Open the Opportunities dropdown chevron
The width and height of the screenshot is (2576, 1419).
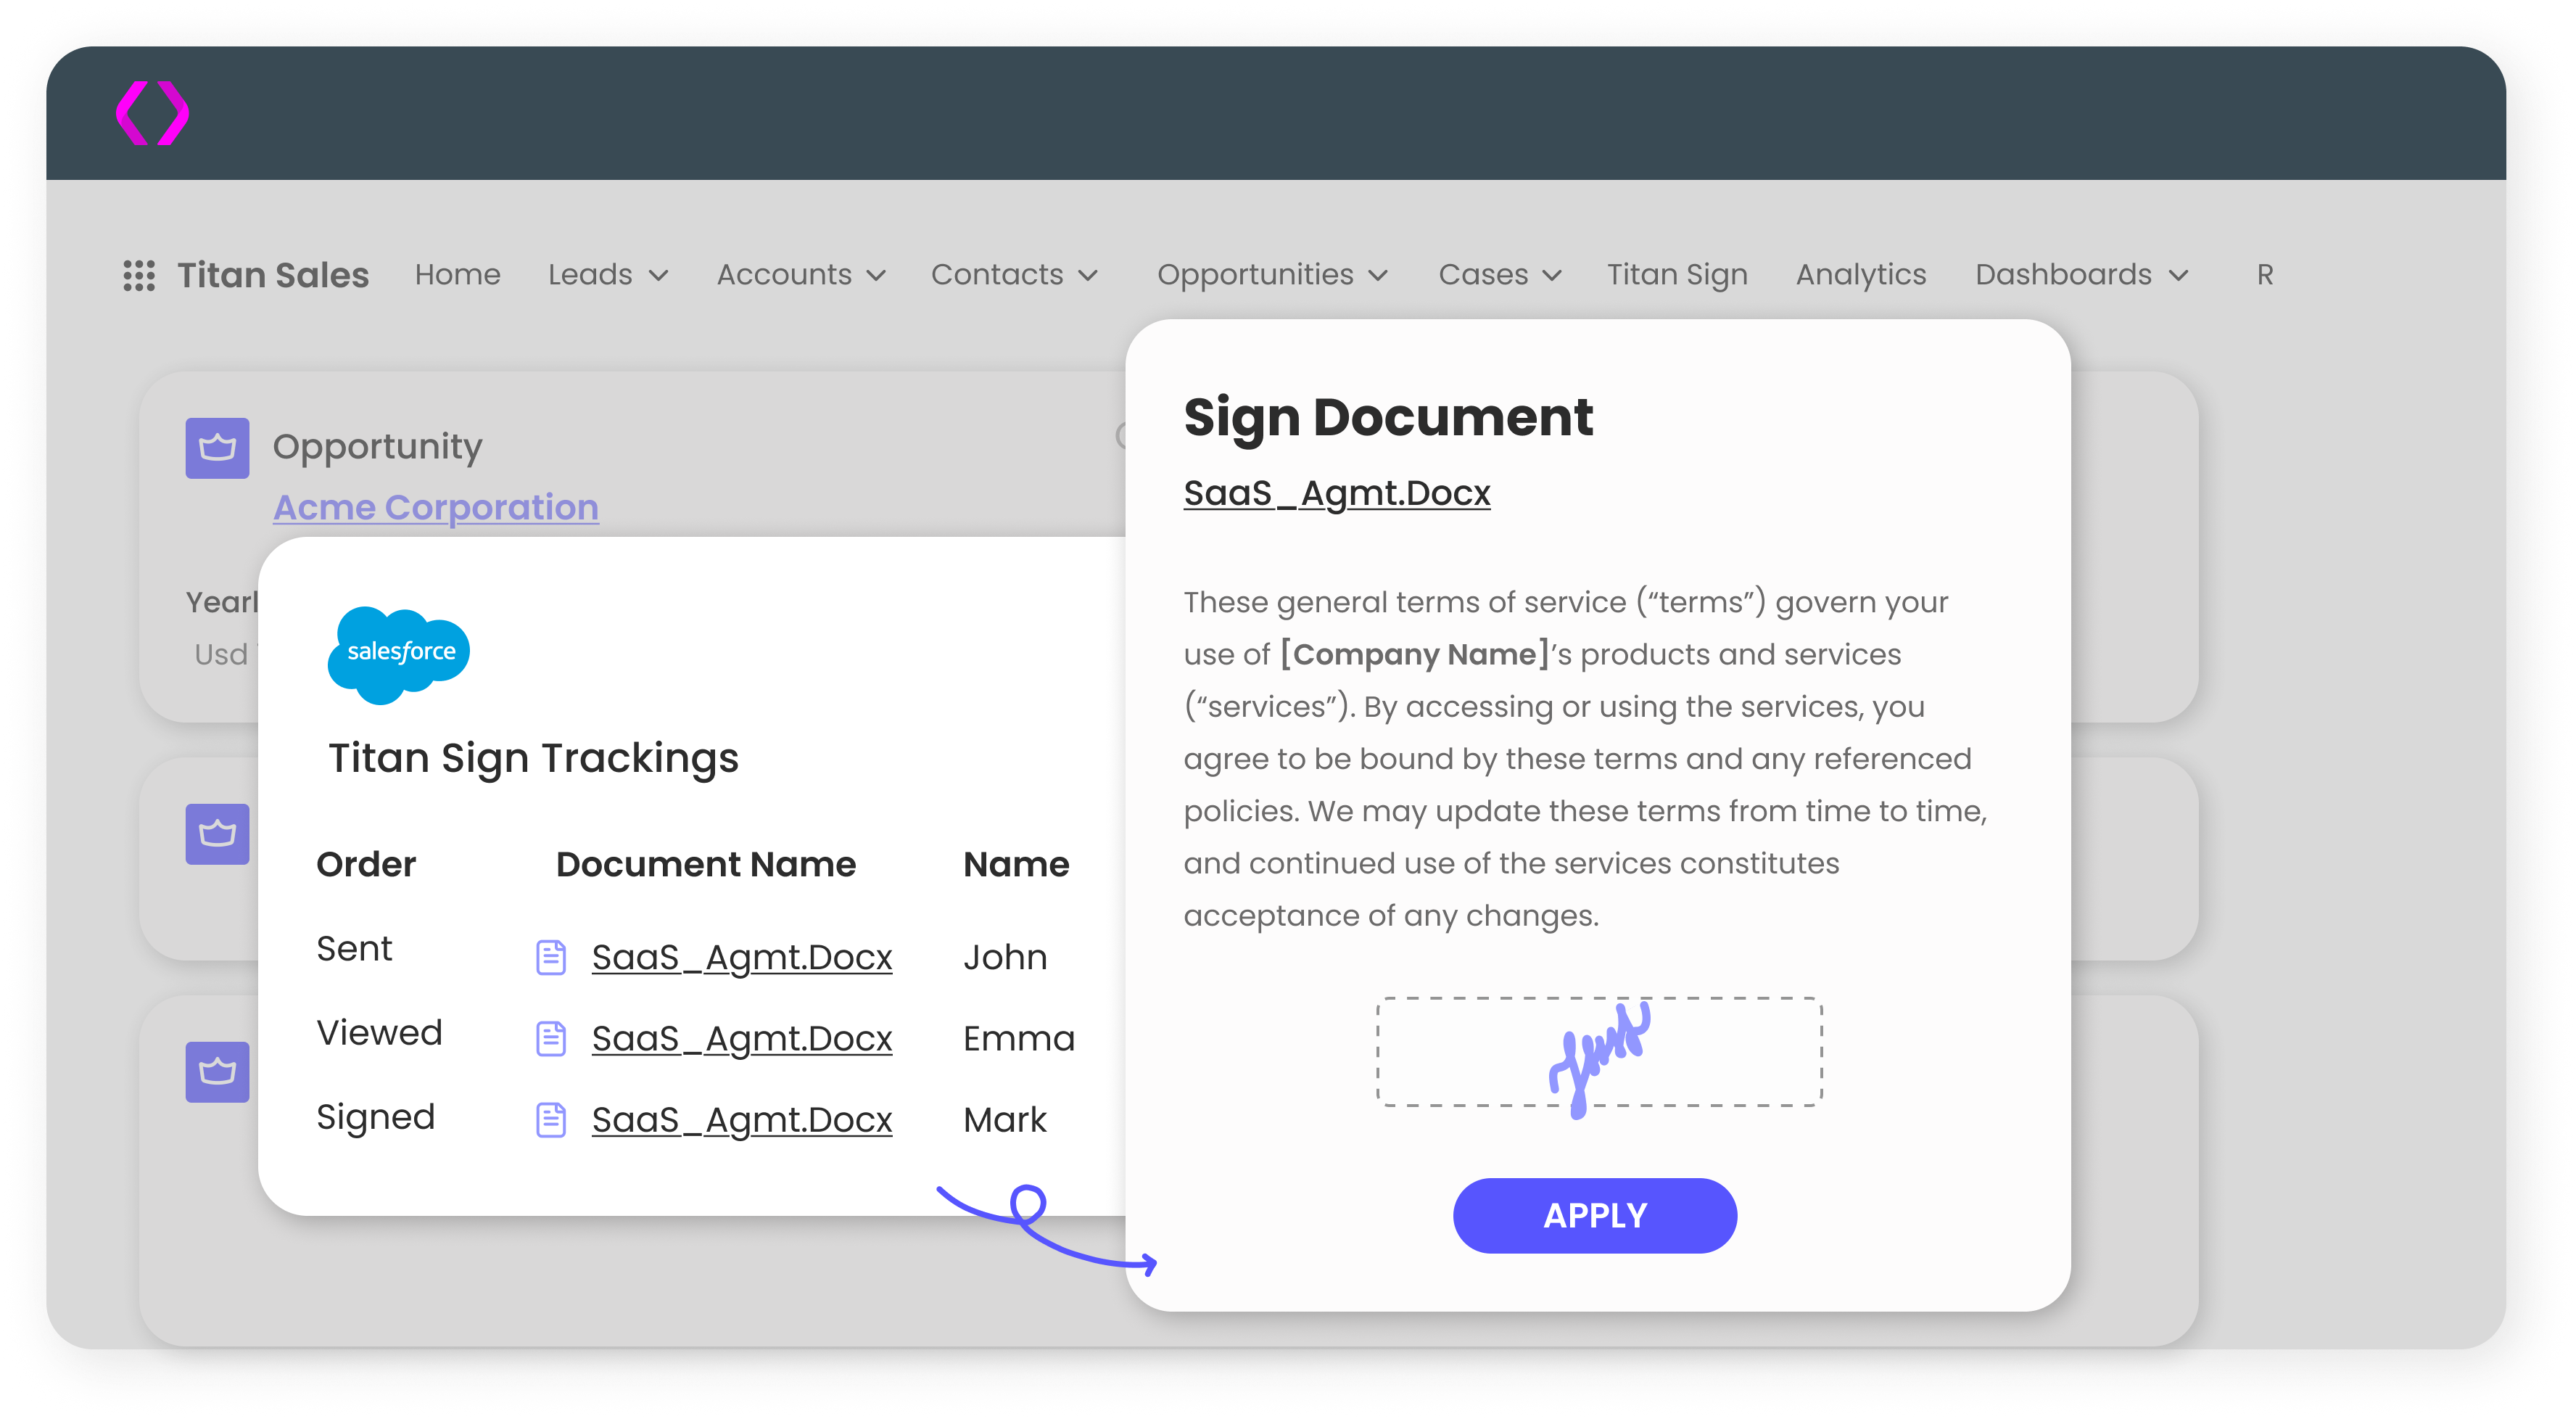1378,276
